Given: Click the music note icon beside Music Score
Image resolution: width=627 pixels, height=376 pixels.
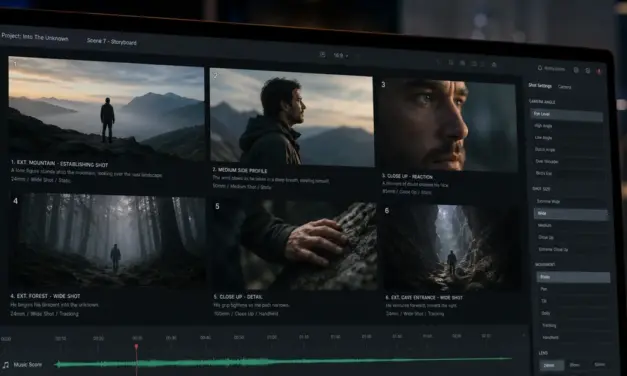Looking at the screenshot, I should pyautogui.click(x=6, y=365).
